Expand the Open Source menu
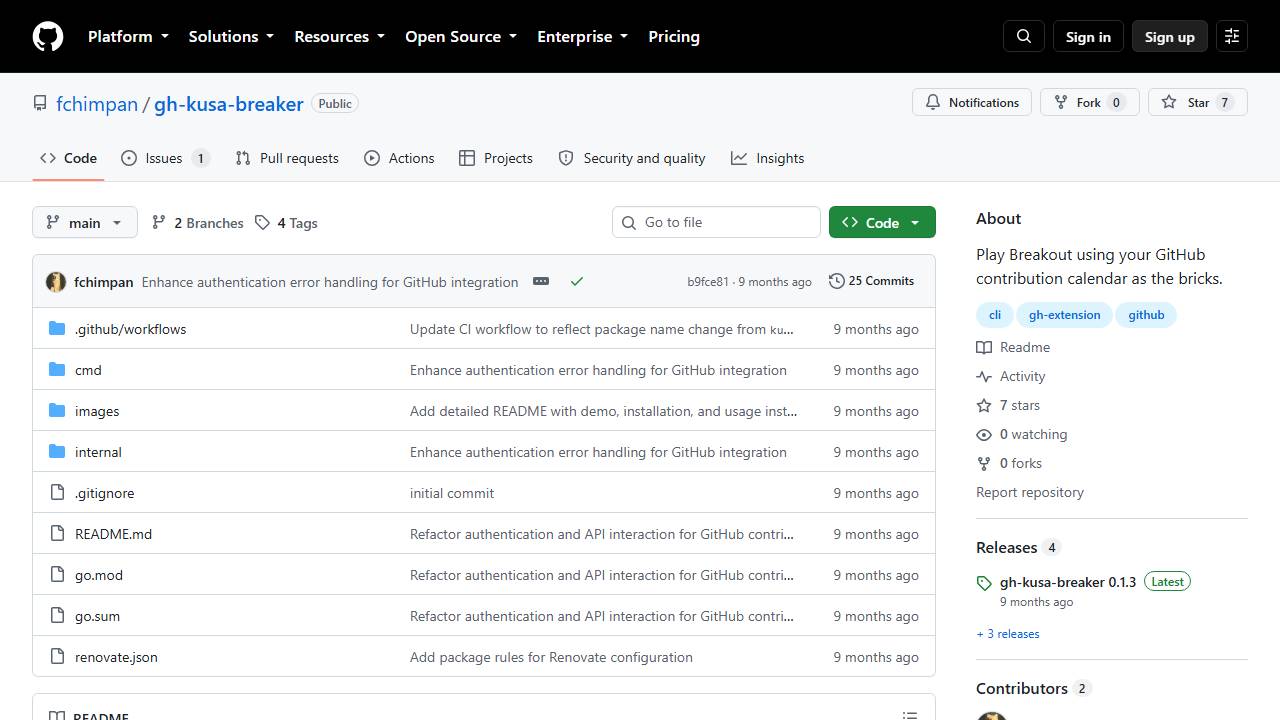The height and width of the screenshot is (720, 1280). click(461, 37)
